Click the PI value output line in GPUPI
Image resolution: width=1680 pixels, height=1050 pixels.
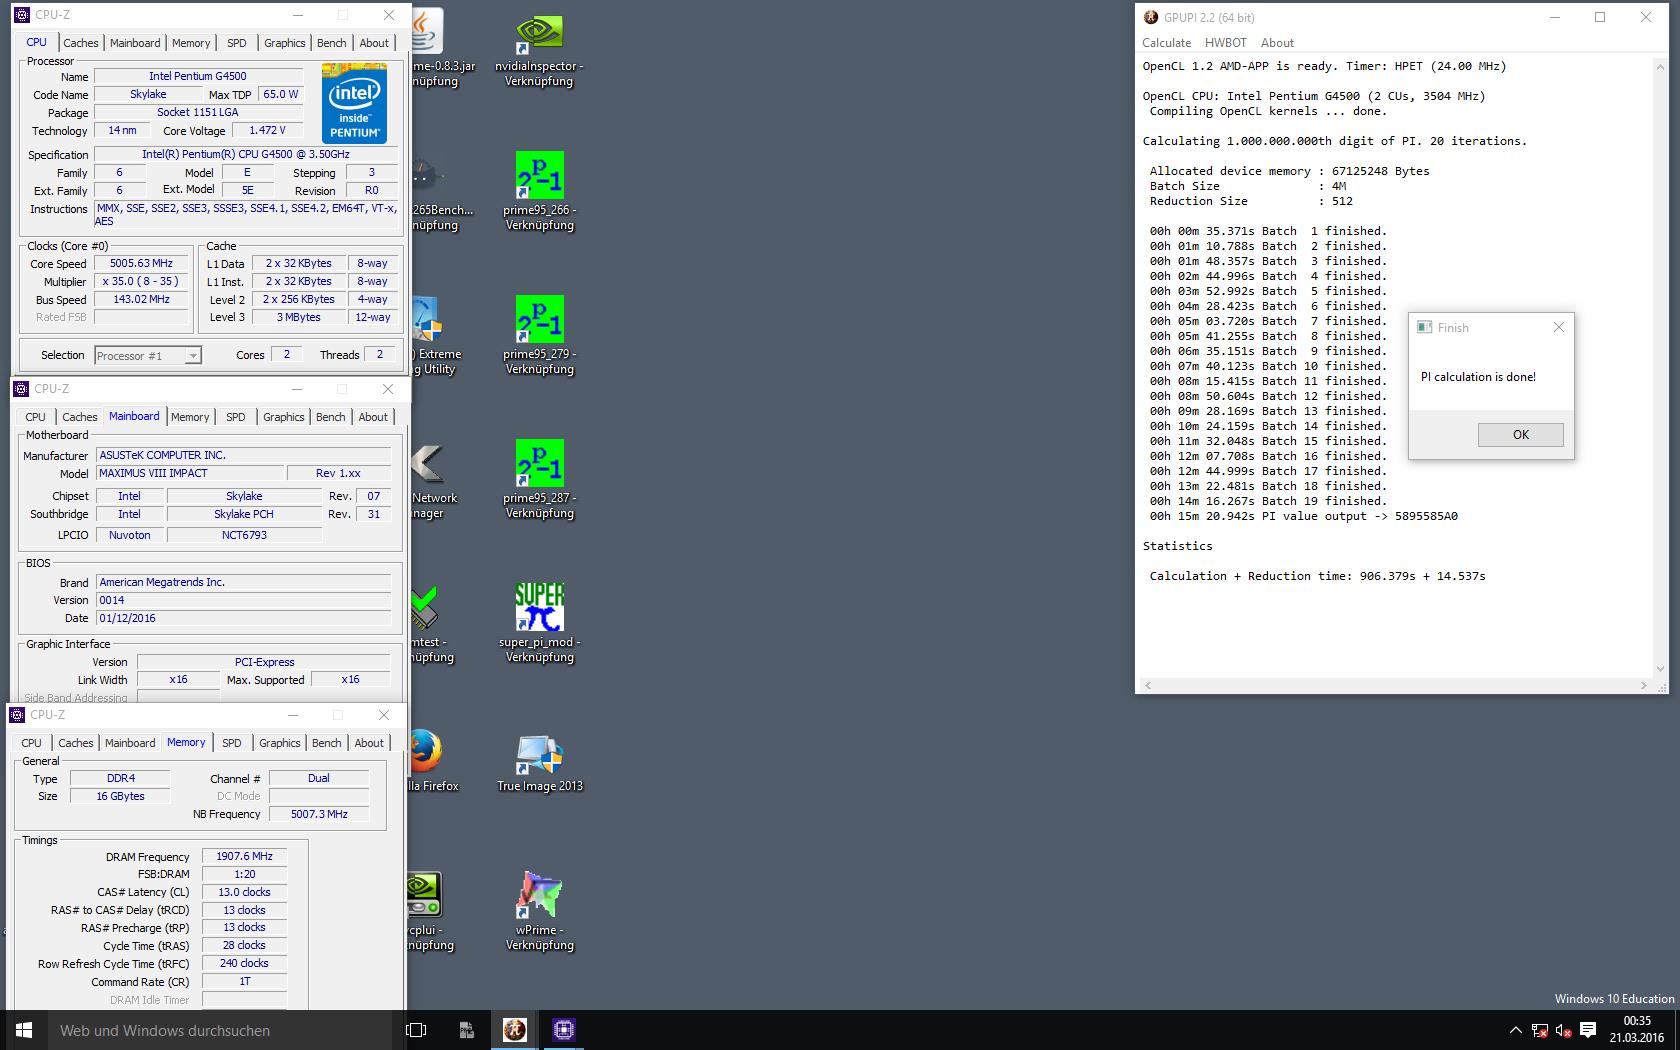click(1303, 516)
